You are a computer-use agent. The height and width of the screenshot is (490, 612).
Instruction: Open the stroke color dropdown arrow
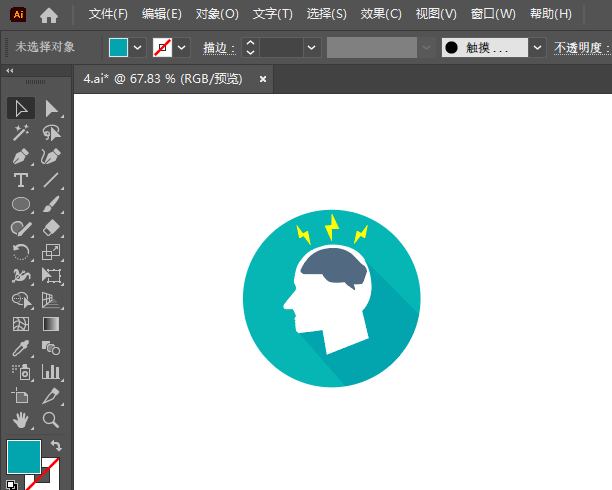[x=181, y=48]
